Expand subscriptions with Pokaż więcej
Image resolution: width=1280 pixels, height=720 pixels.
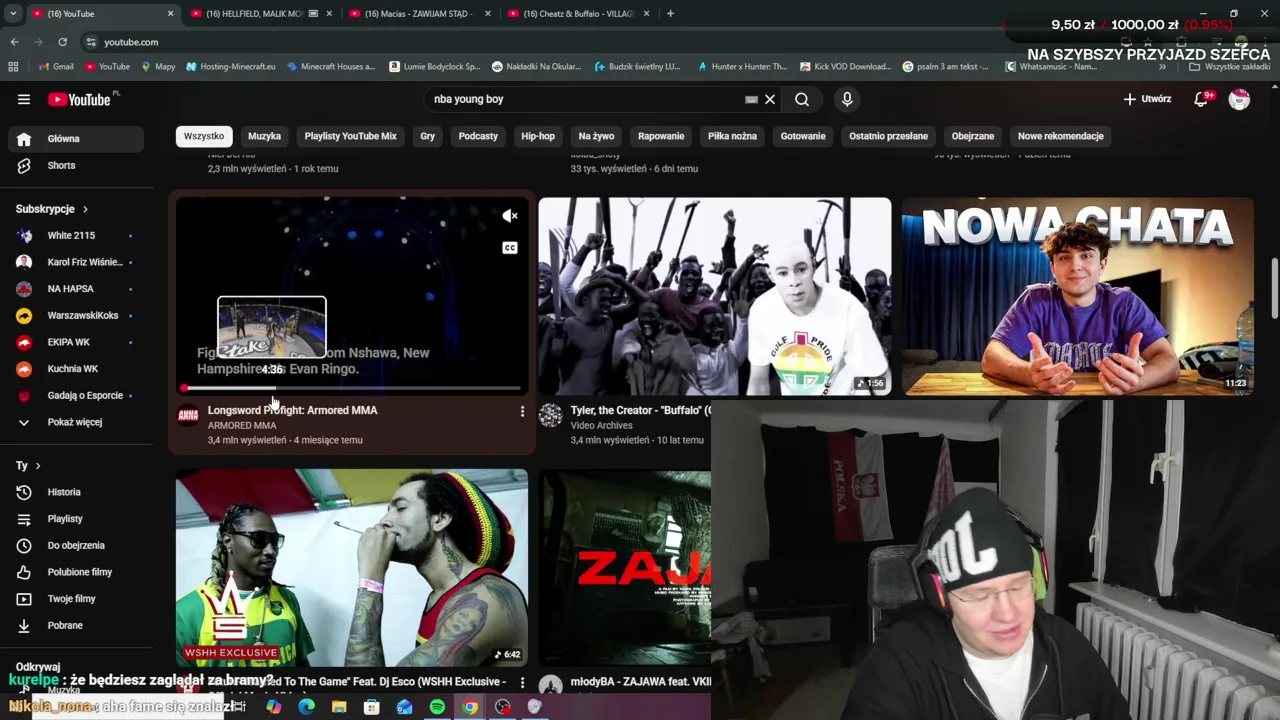tap(77, 422)
